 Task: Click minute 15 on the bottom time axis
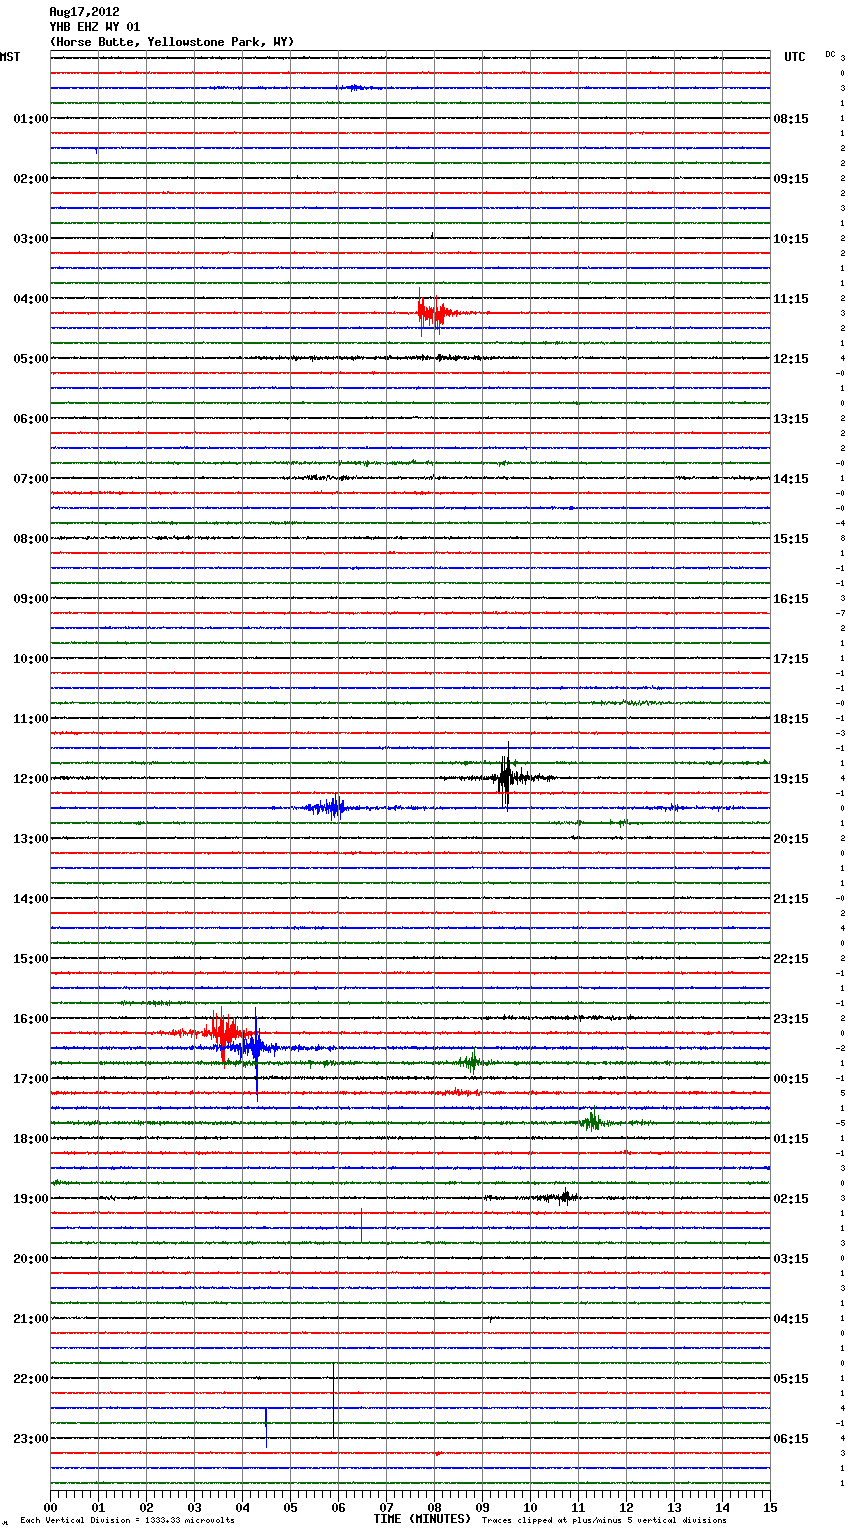[x=770, y=1507]
